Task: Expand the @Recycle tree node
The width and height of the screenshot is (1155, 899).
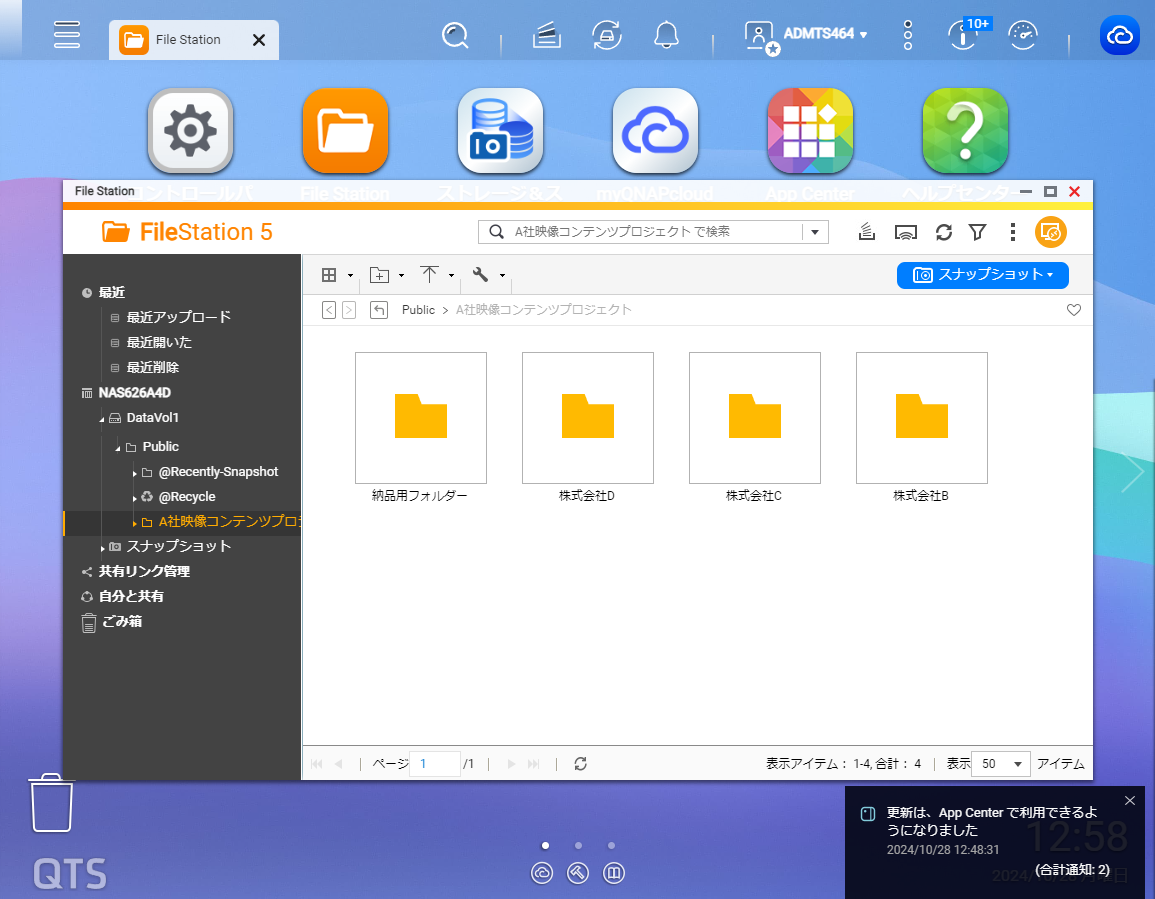Action: [x=134, y=498]
